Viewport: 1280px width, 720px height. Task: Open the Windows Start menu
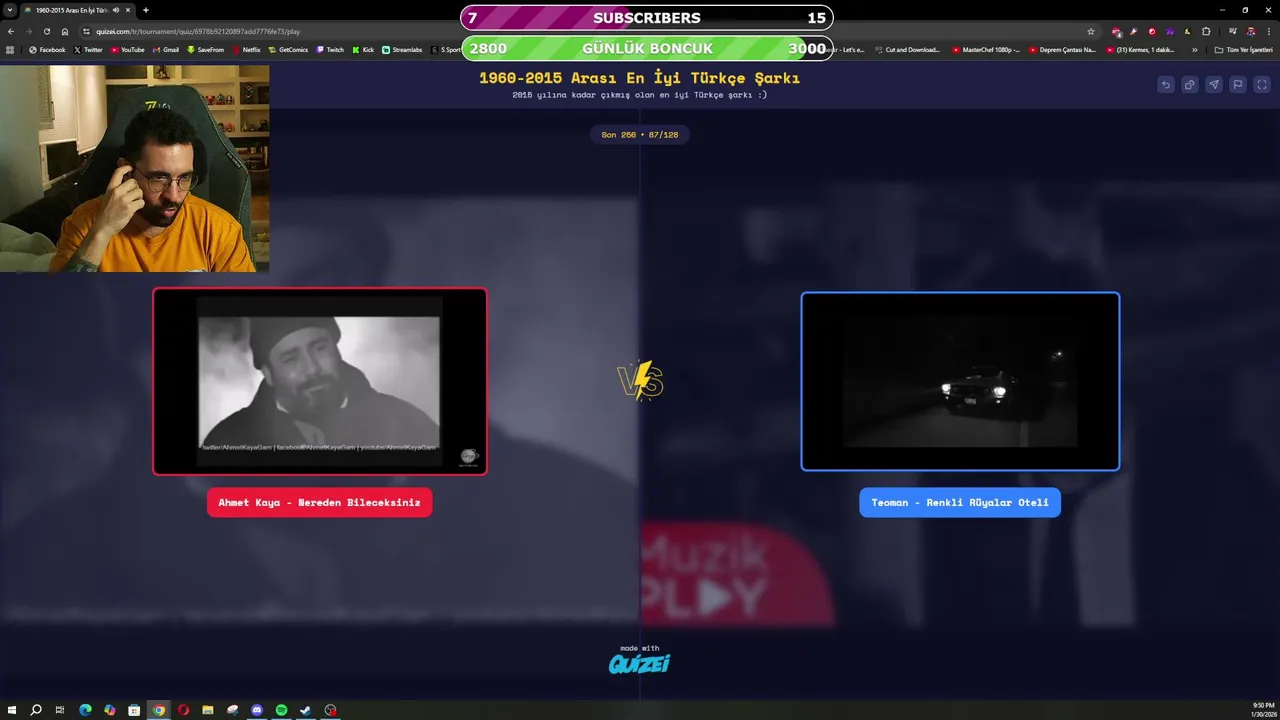tap(11, 710)
